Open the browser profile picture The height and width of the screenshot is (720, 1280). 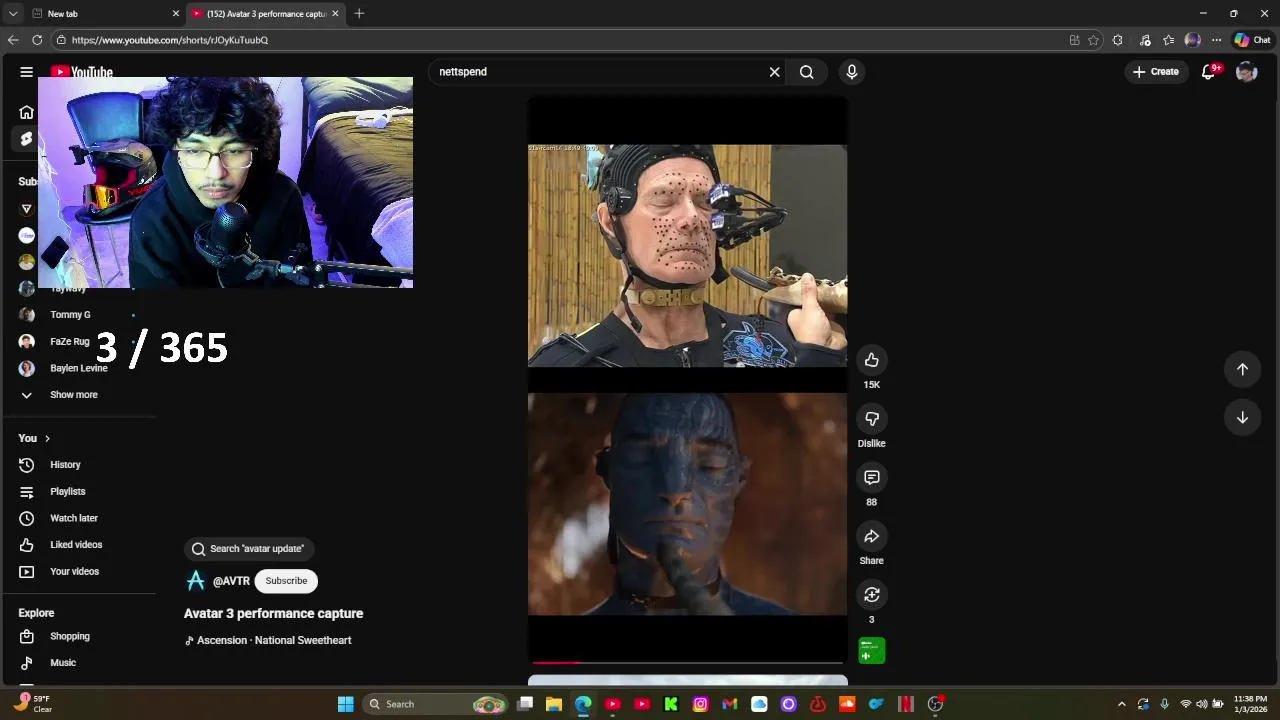[x=1192, y=40]
